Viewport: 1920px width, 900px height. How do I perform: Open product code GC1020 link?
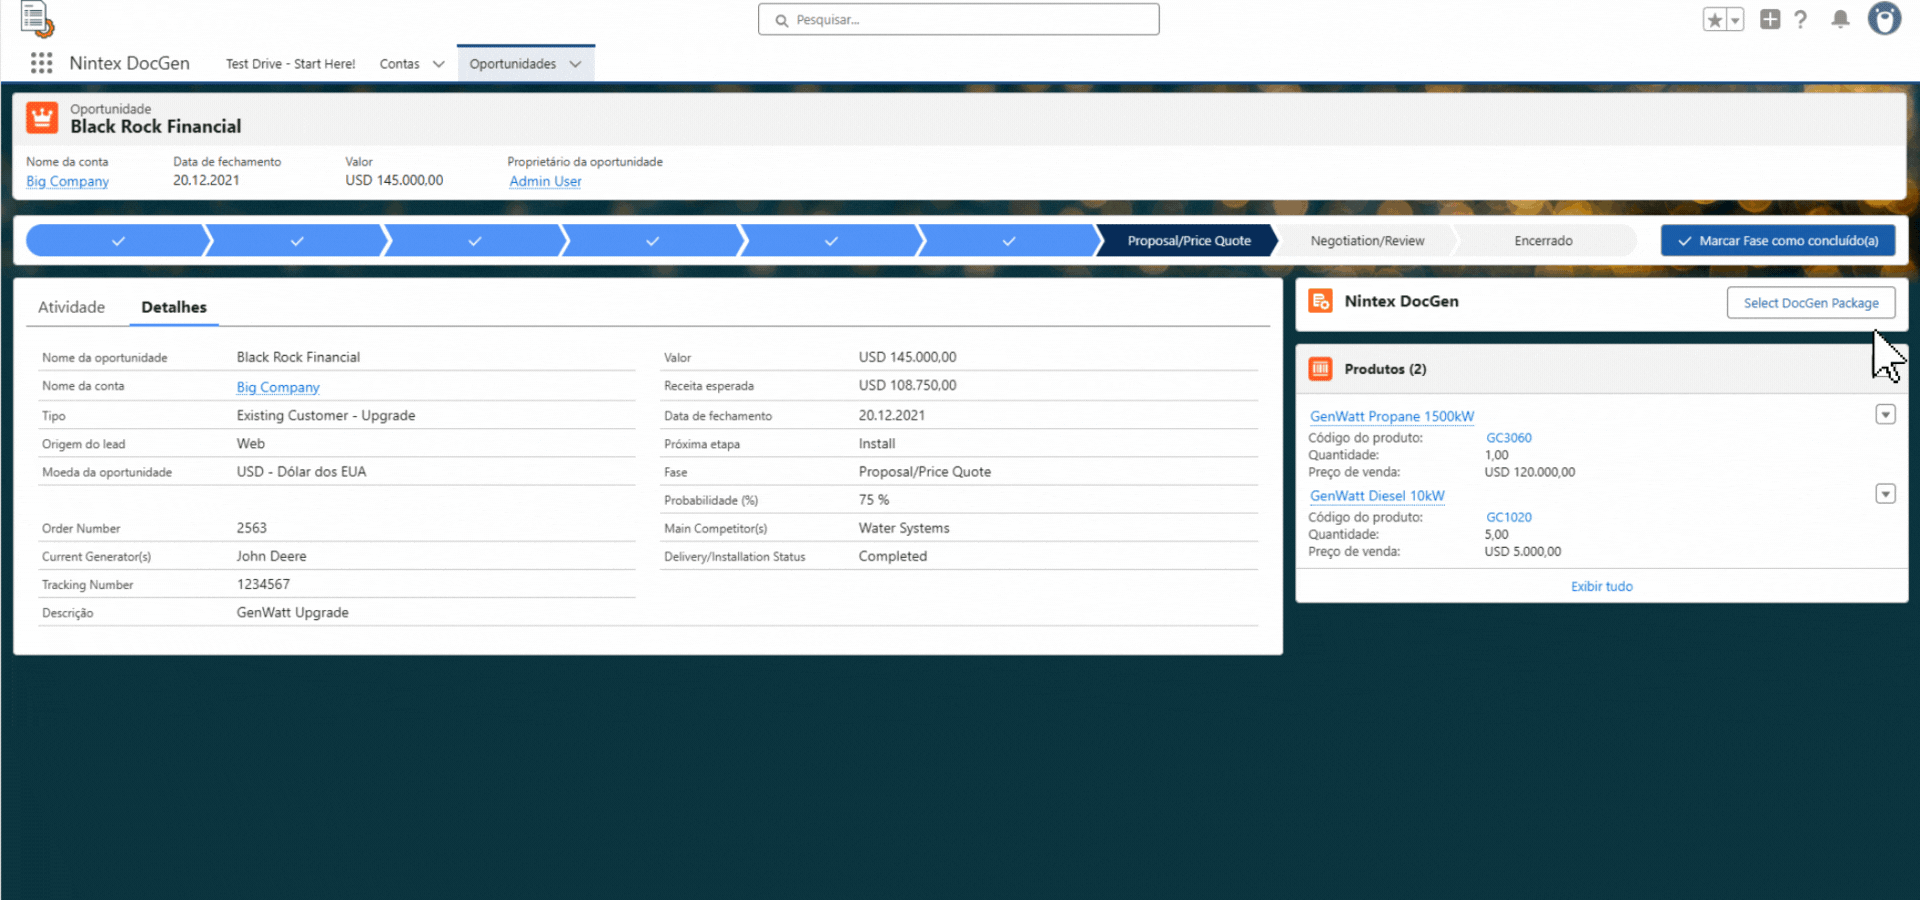1508,517
